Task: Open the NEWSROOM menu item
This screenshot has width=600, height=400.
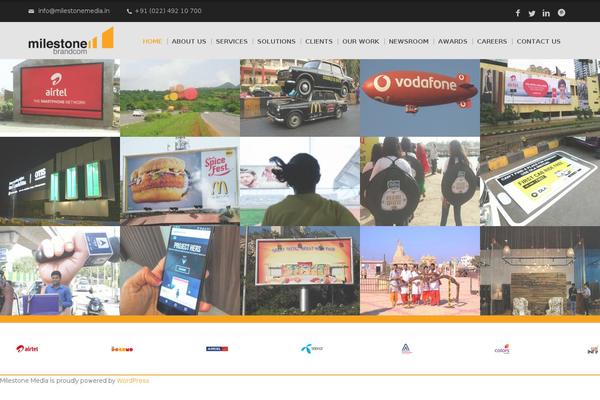Action: [409, 41]
